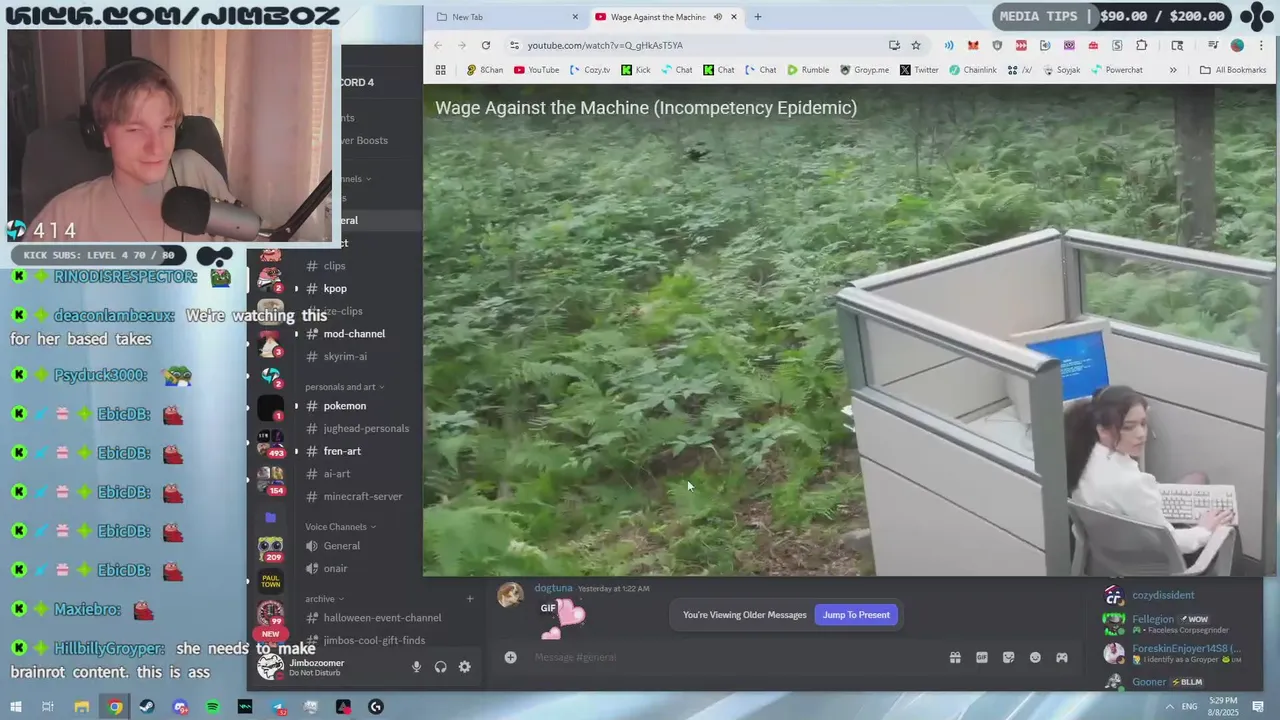Viewport: 1280px width, 720px height.
Task: Open the Soyjak bookmark
Action: point(1064,70)
